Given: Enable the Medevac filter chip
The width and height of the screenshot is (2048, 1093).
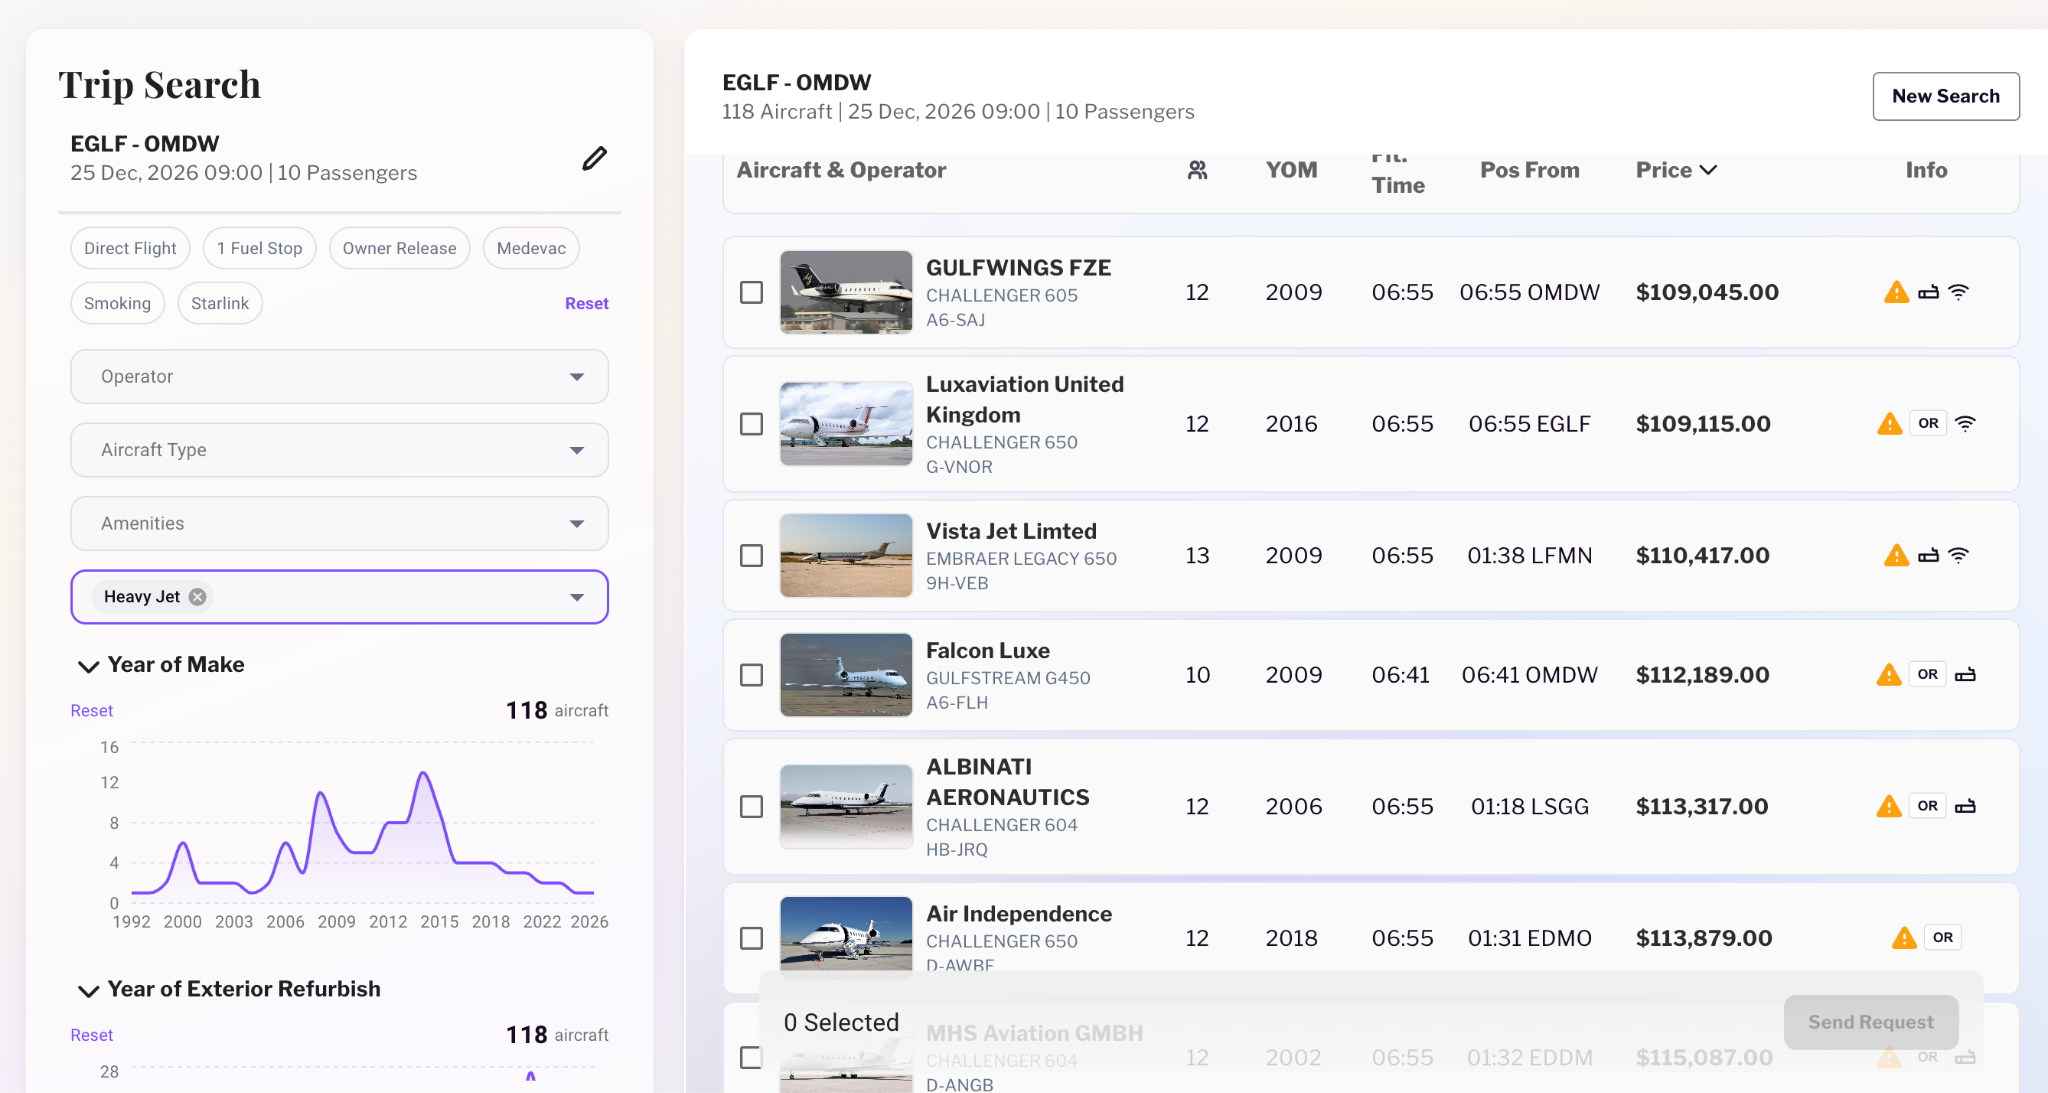Looking at the screenshot, I should point(531,248).
